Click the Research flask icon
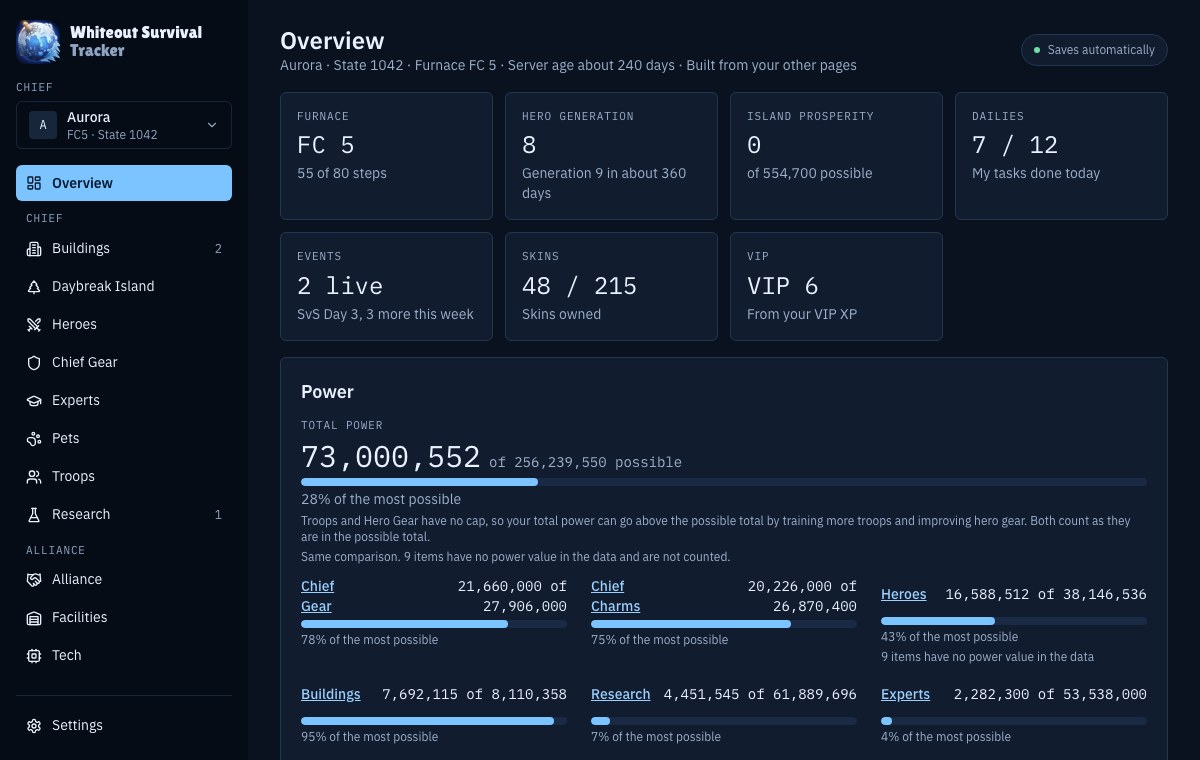 [34, 514]
